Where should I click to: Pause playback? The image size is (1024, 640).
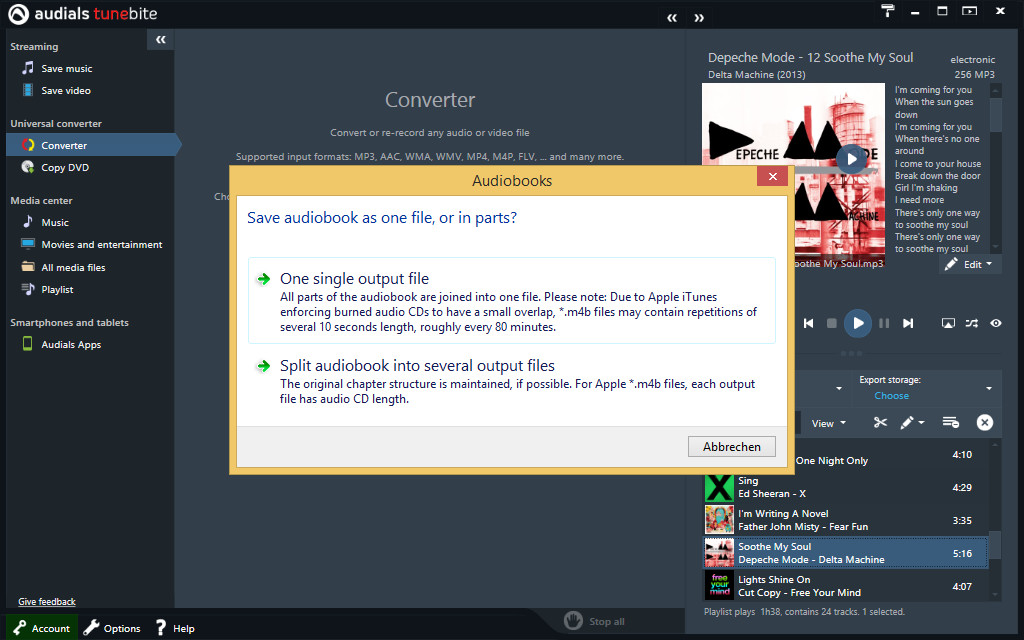[884, 323]
